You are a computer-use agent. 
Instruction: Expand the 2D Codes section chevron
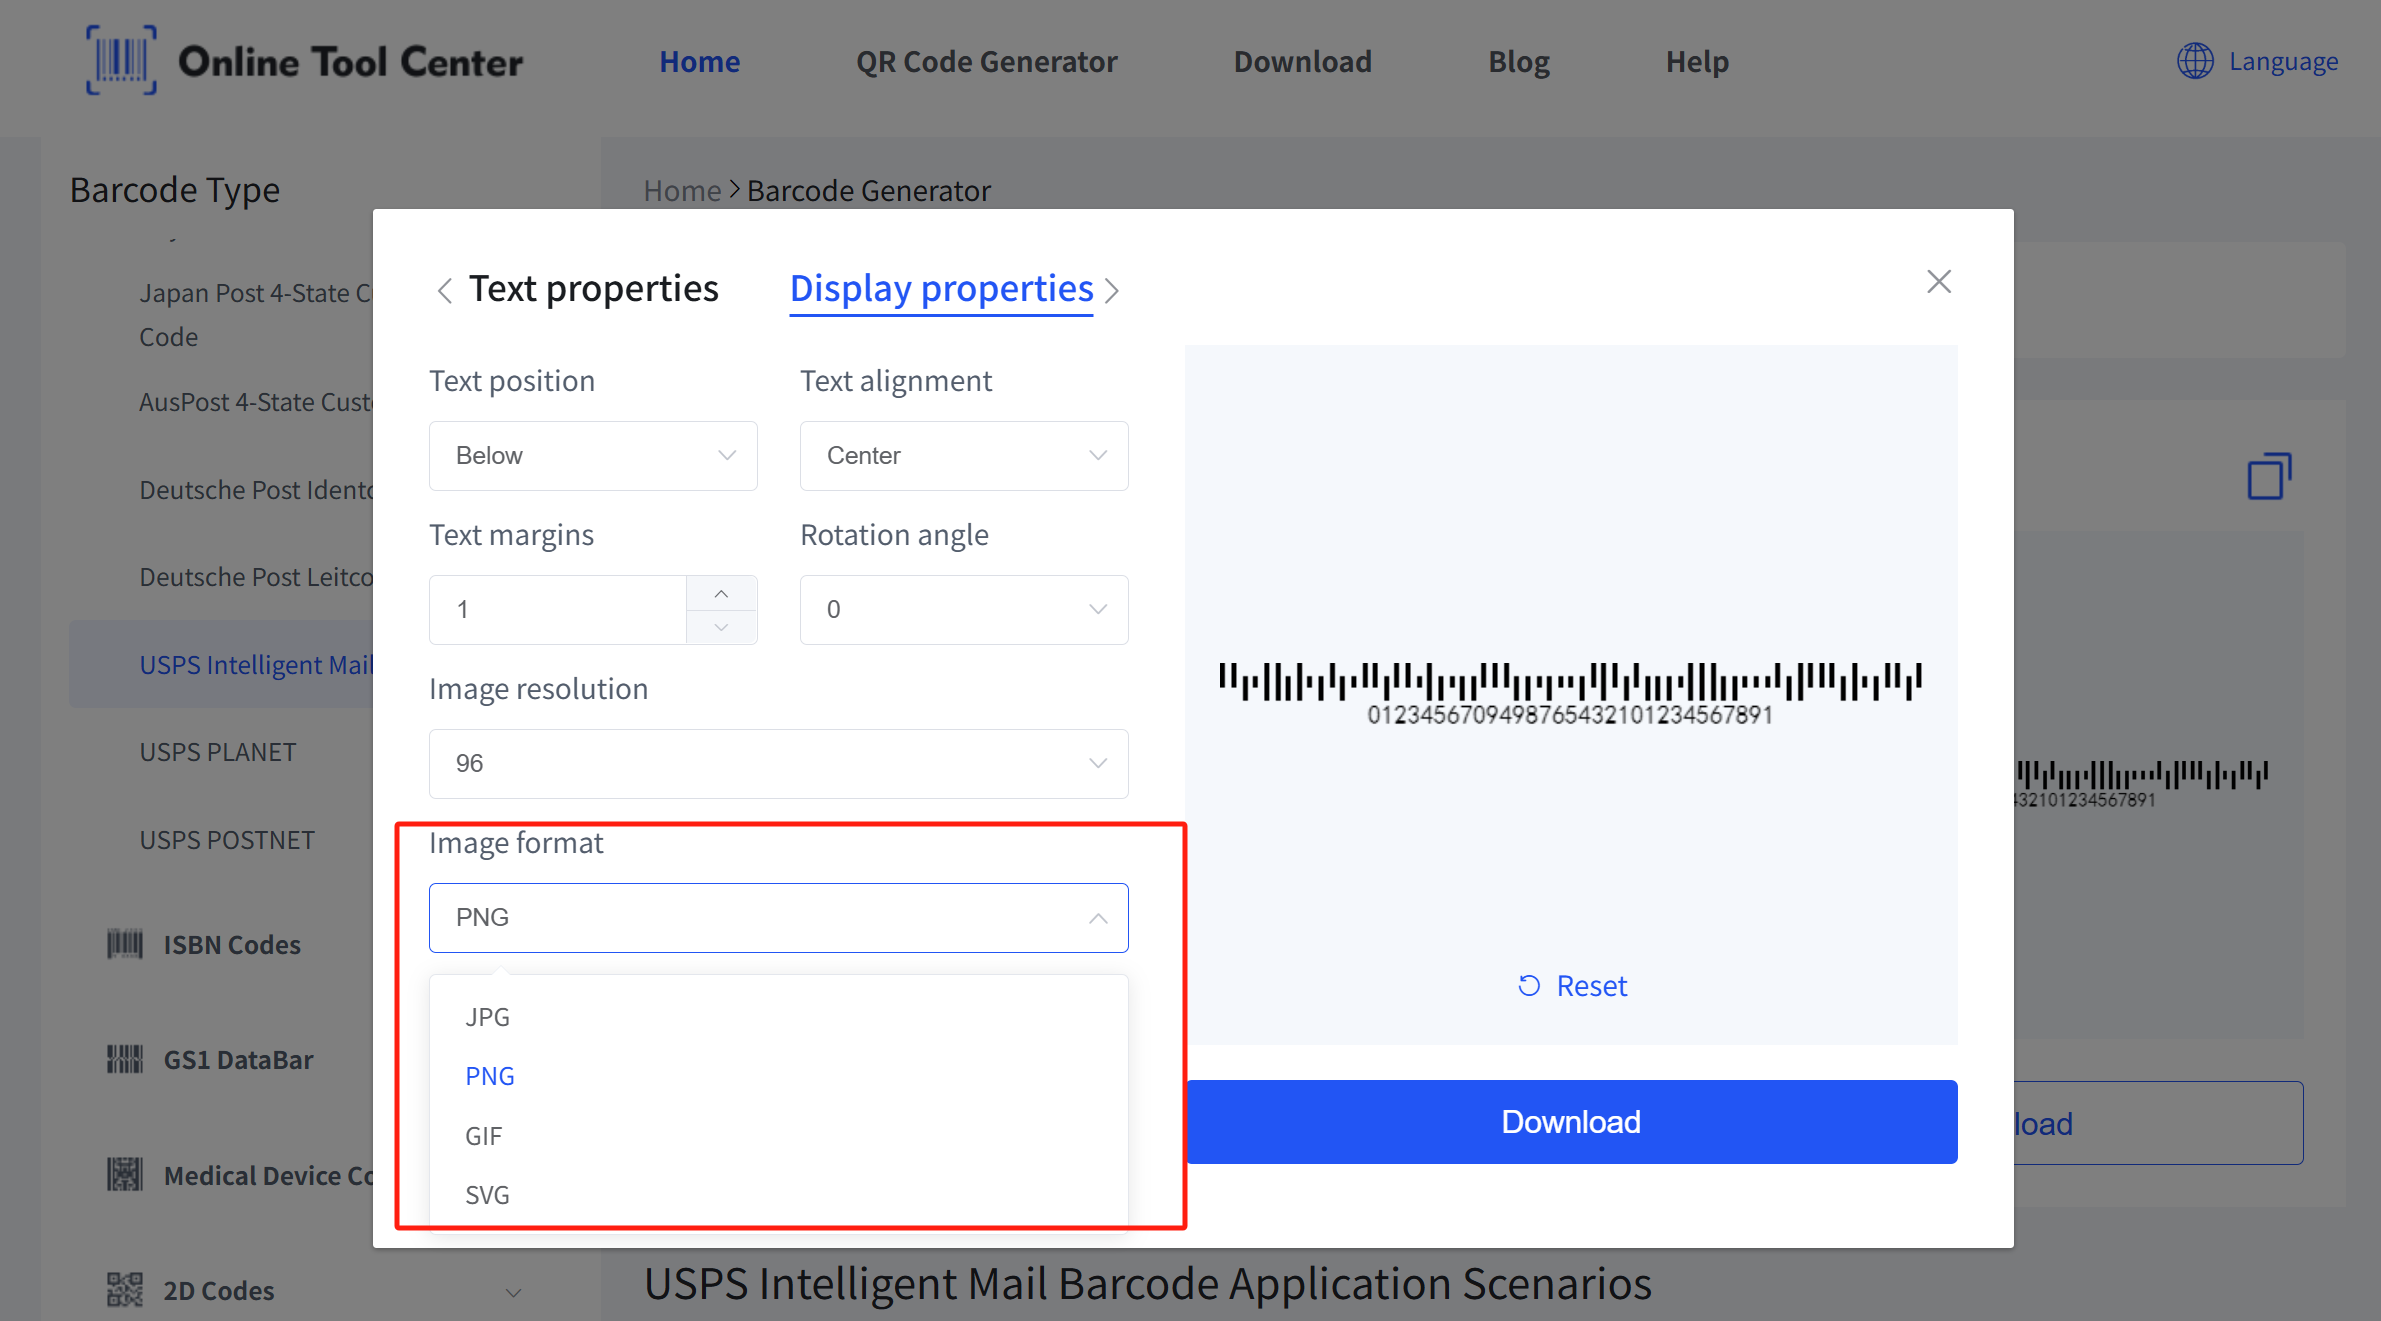(514, 1292)
